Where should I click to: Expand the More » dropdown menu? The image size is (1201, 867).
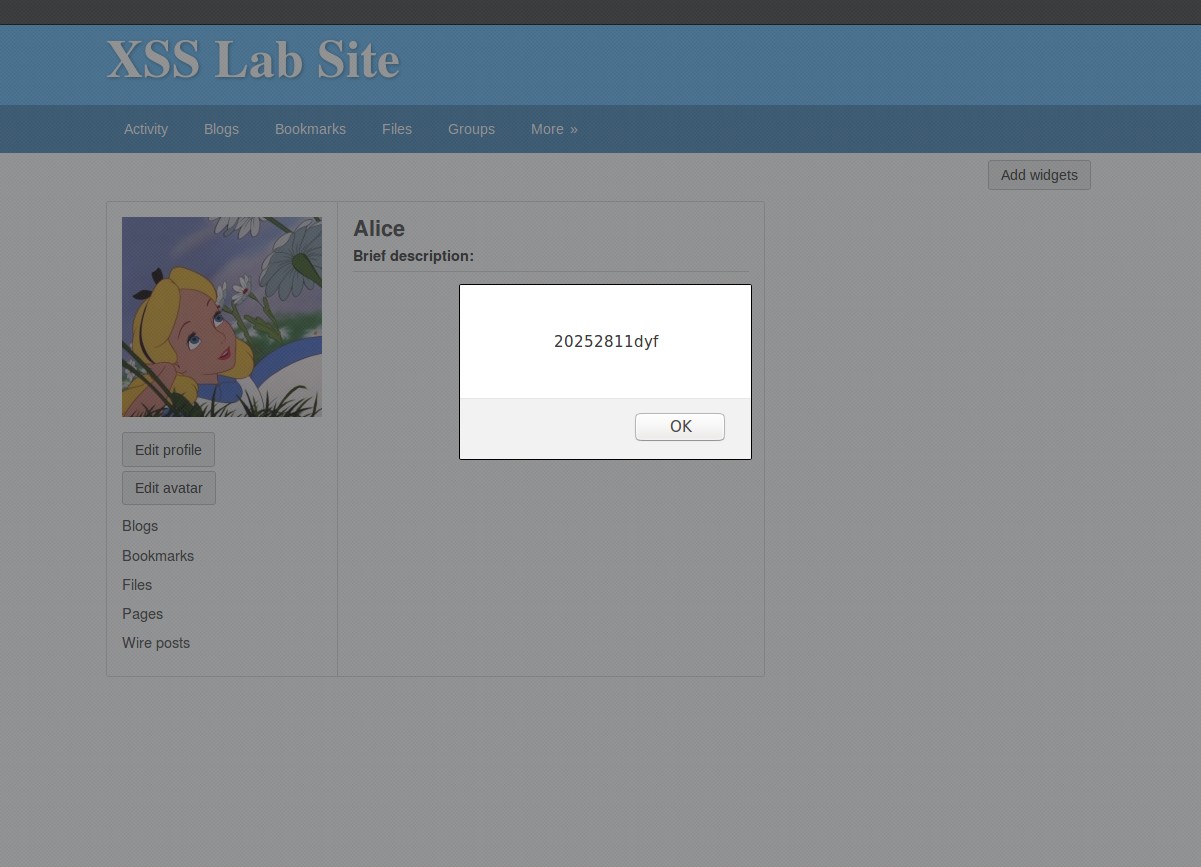(554, 129)
